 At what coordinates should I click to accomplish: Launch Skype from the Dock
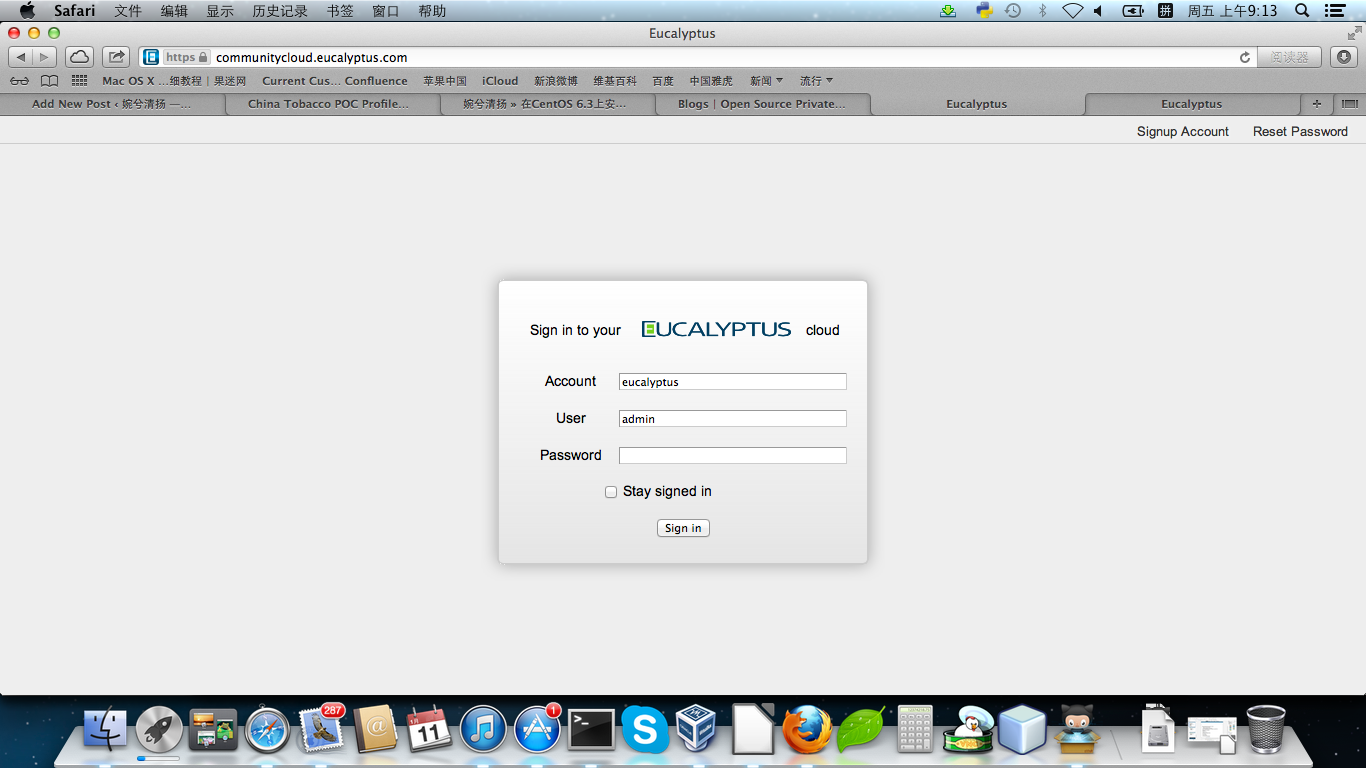[645, 730]
